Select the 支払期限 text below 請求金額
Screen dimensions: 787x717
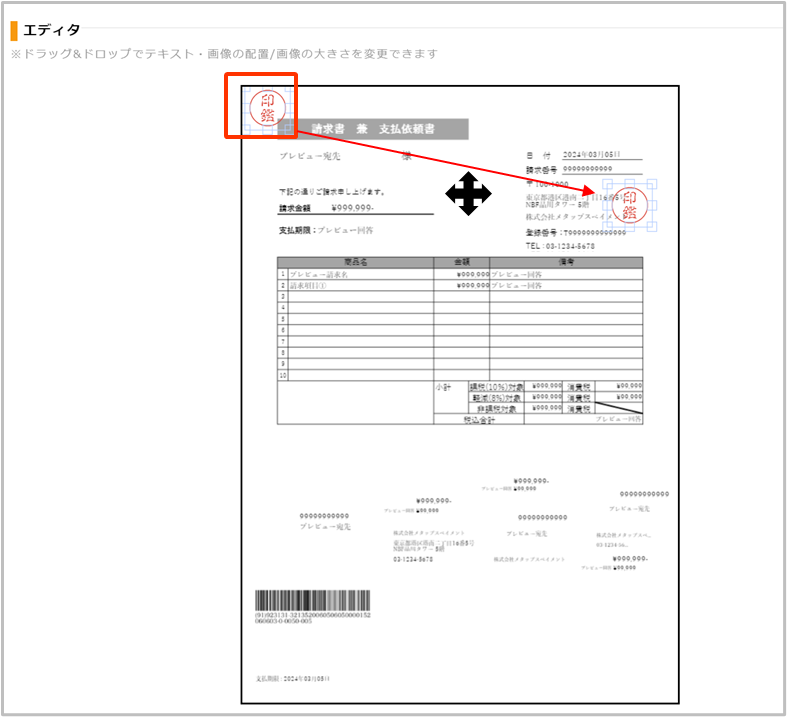(326, 230)
